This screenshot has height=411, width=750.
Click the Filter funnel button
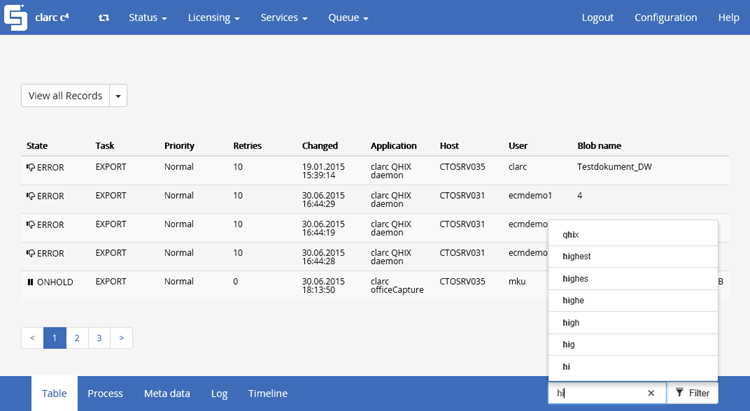pos(692,393)
